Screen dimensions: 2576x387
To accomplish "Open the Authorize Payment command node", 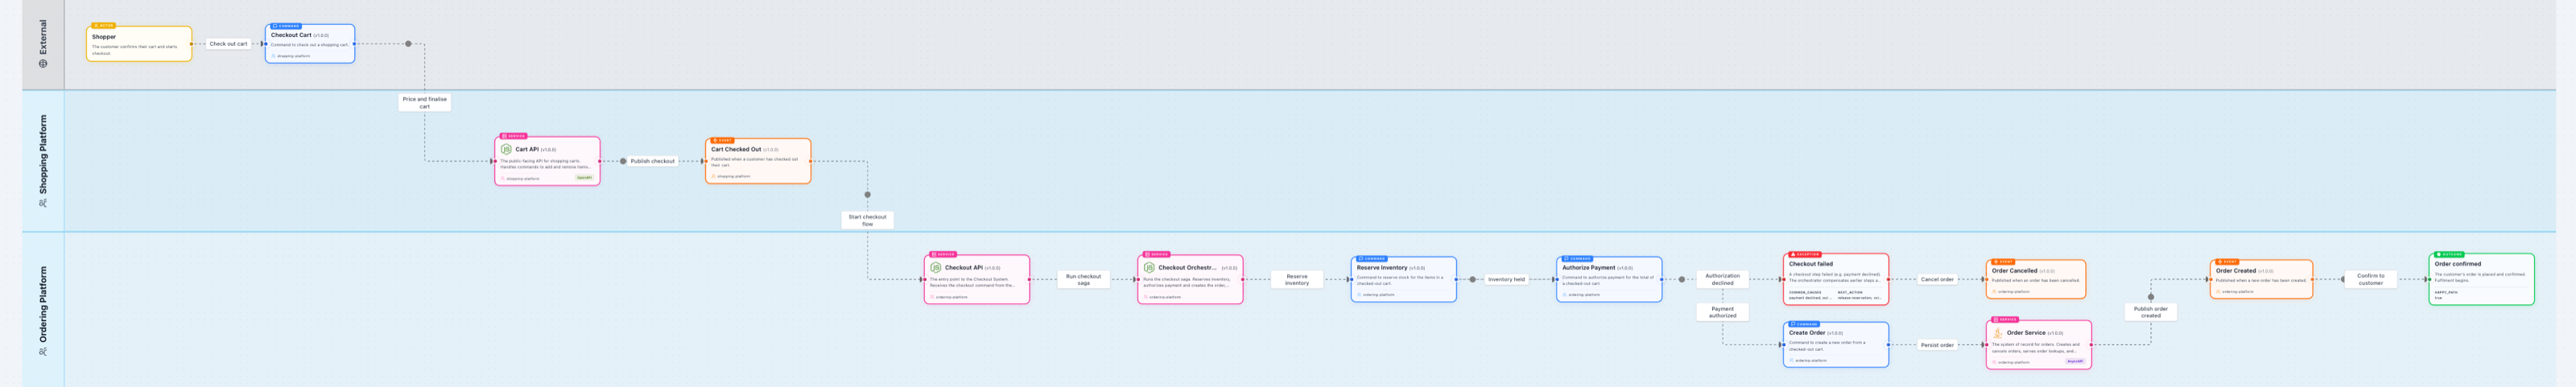I will pyautogui.click(x=1609, y=279).
